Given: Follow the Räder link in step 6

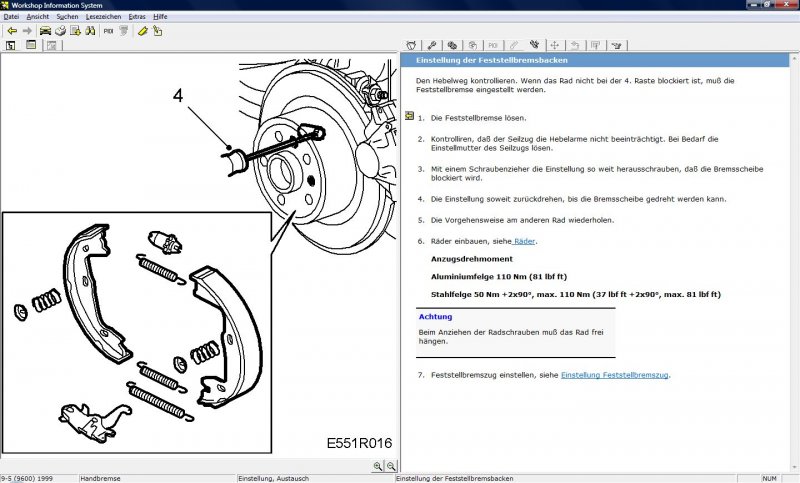Looking at the screenshot, I should pyautogui.click(x=524, y=241).
